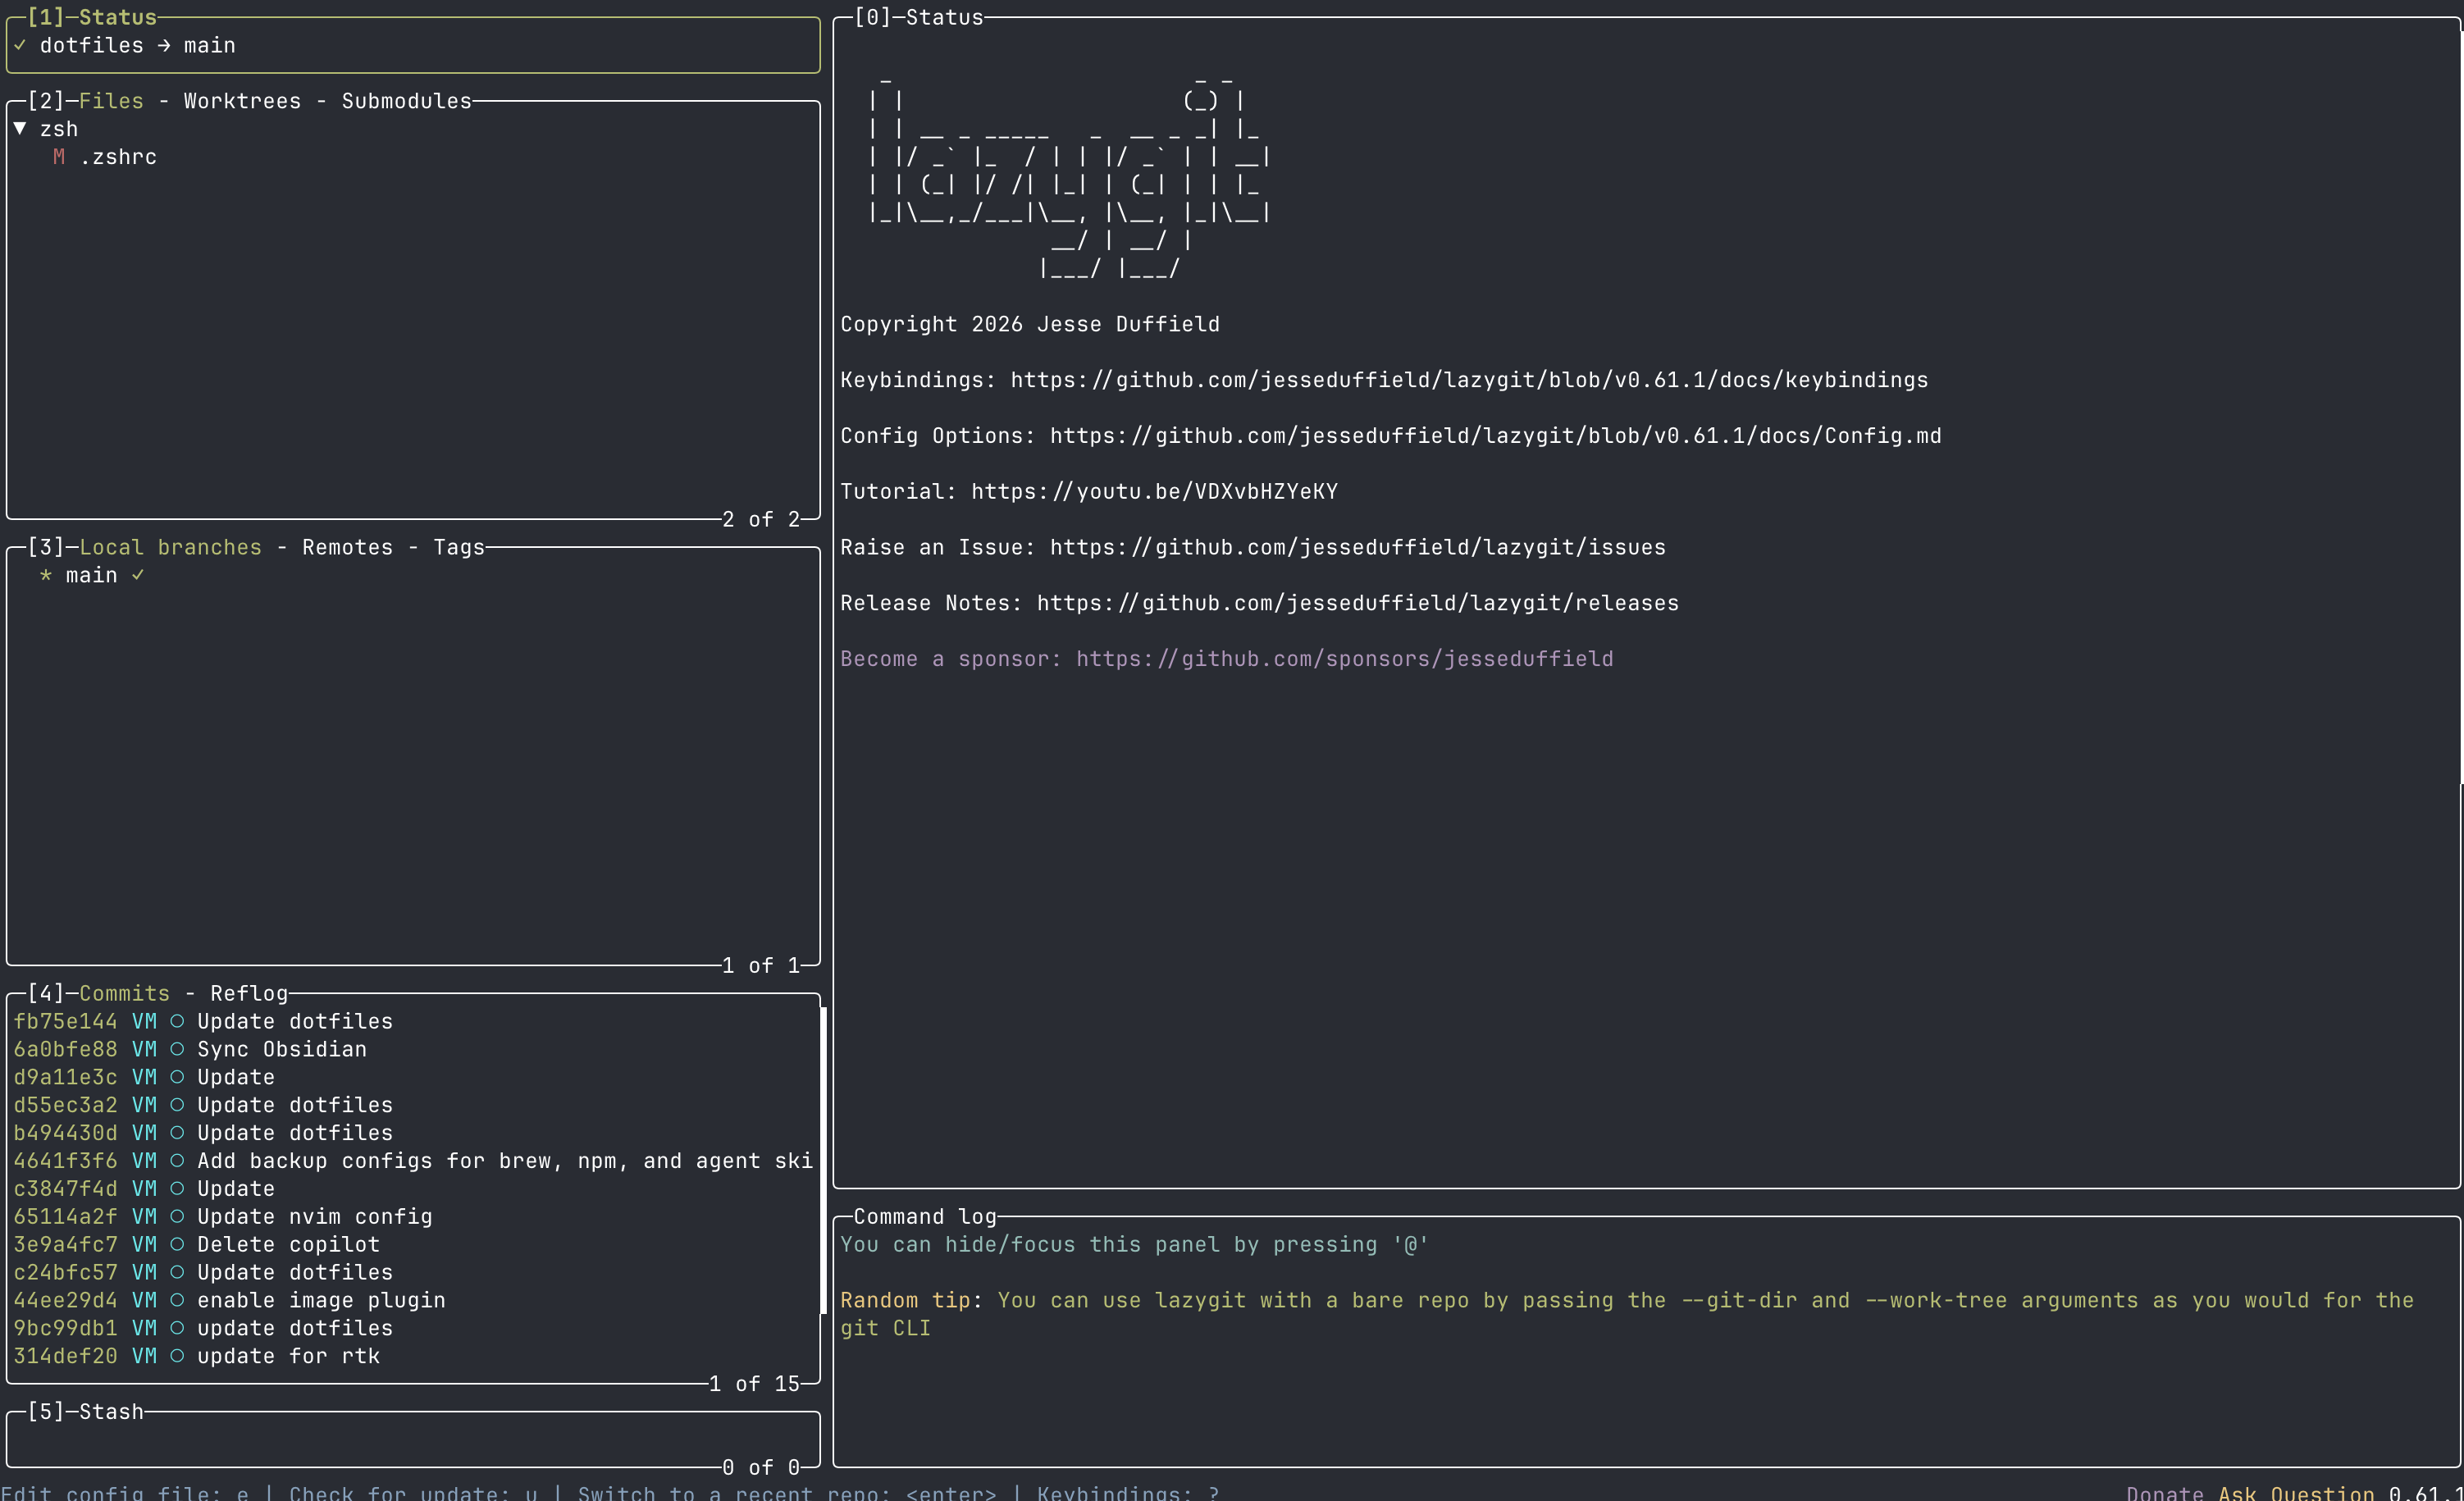Viewport: 2464px width, 1501px height.
Task: Collapse the zsh folder tree node
Action: click(x=20, y=129)
